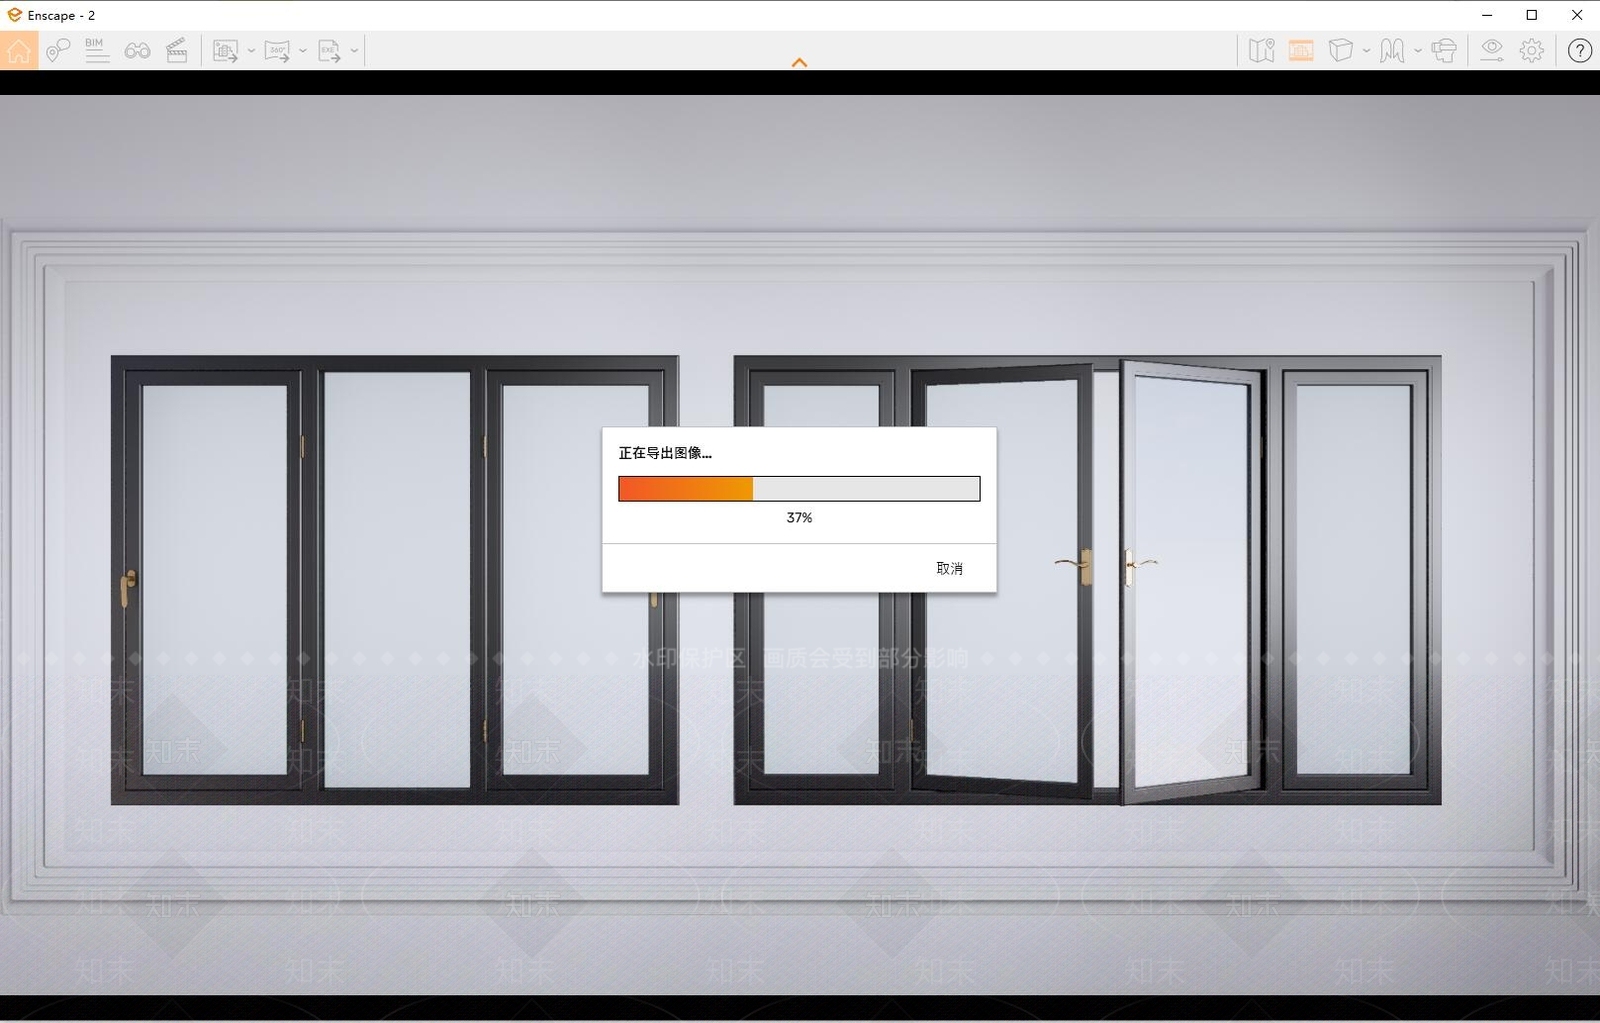
Task: Expand the EXE export dropdown arrow
Action: pos(354,50)
